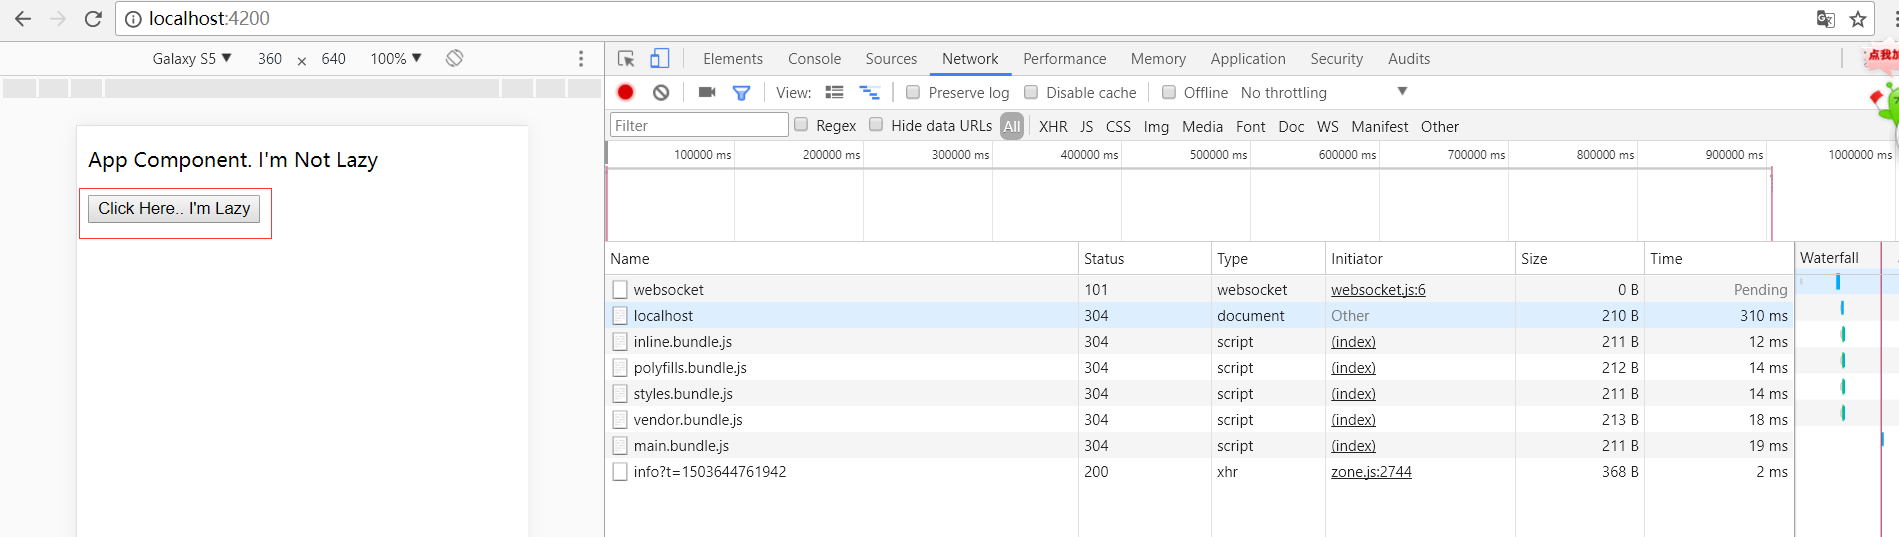Screen dimensions: 1899x537
Task: Open the (index) initiator link for inline.bundle.js
Action: point(1353,341)
